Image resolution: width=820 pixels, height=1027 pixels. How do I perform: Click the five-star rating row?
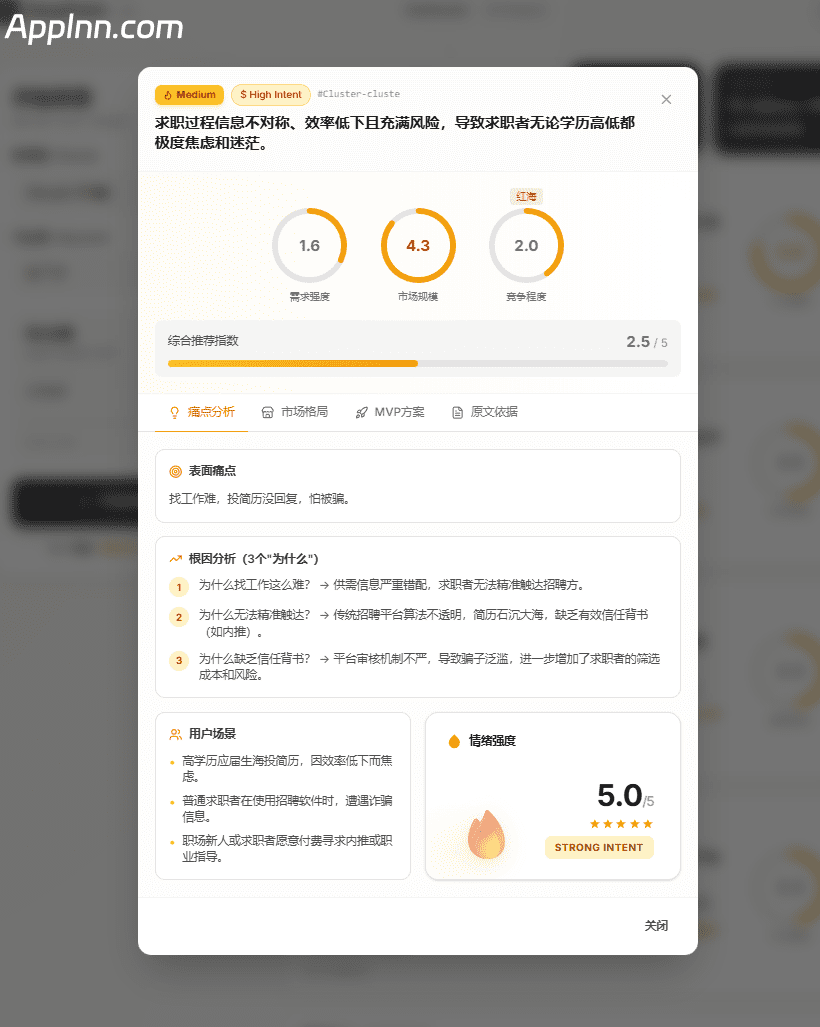click(x=621, y=824)
